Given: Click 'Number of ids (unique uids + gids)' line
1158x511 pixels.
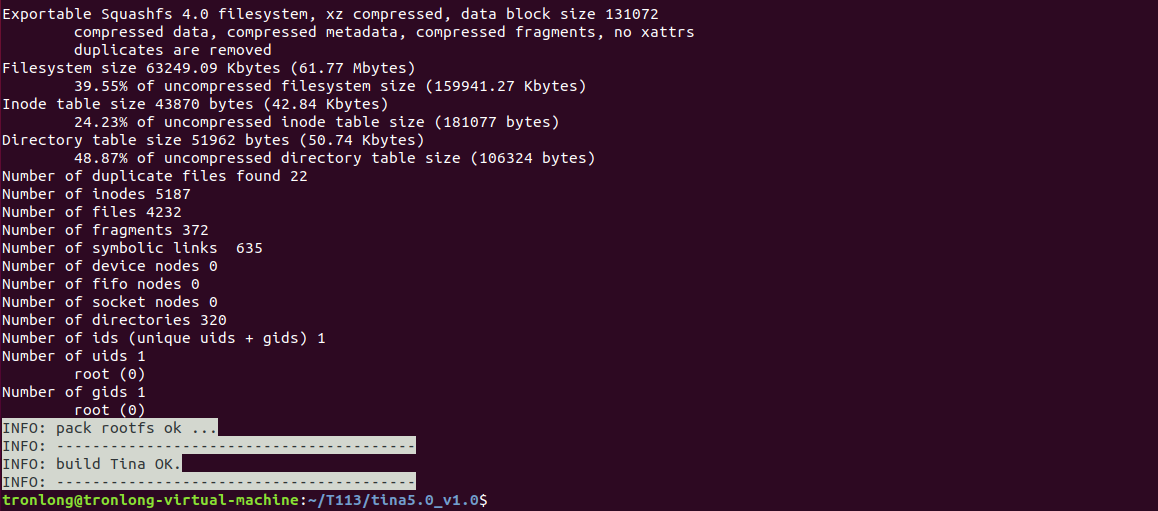Looking at the screenshot, I should tap(164, 338).
